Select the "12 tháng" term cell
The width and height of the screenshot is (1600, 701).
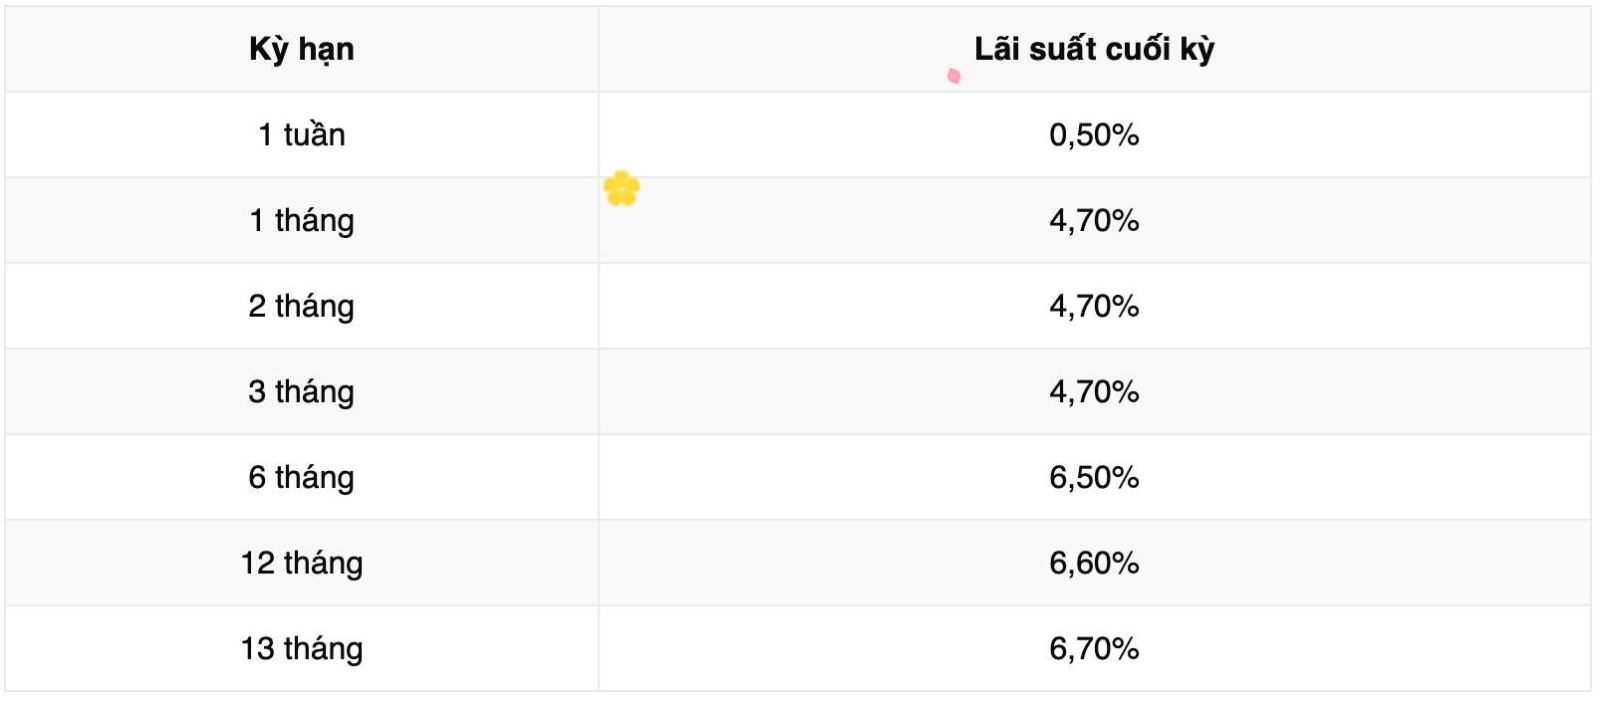click(x=301, y=563)
